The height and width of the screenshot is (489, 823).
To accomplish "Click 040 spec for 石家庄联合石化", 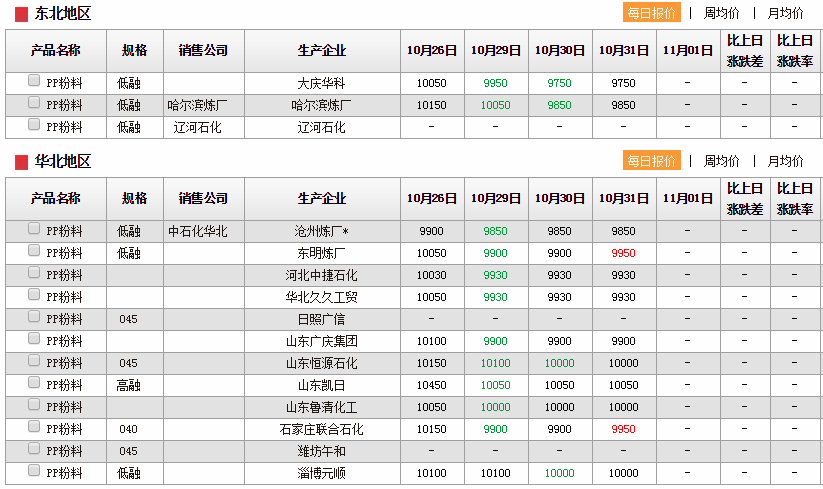I will pyautogui.click(x=128, y=430).
